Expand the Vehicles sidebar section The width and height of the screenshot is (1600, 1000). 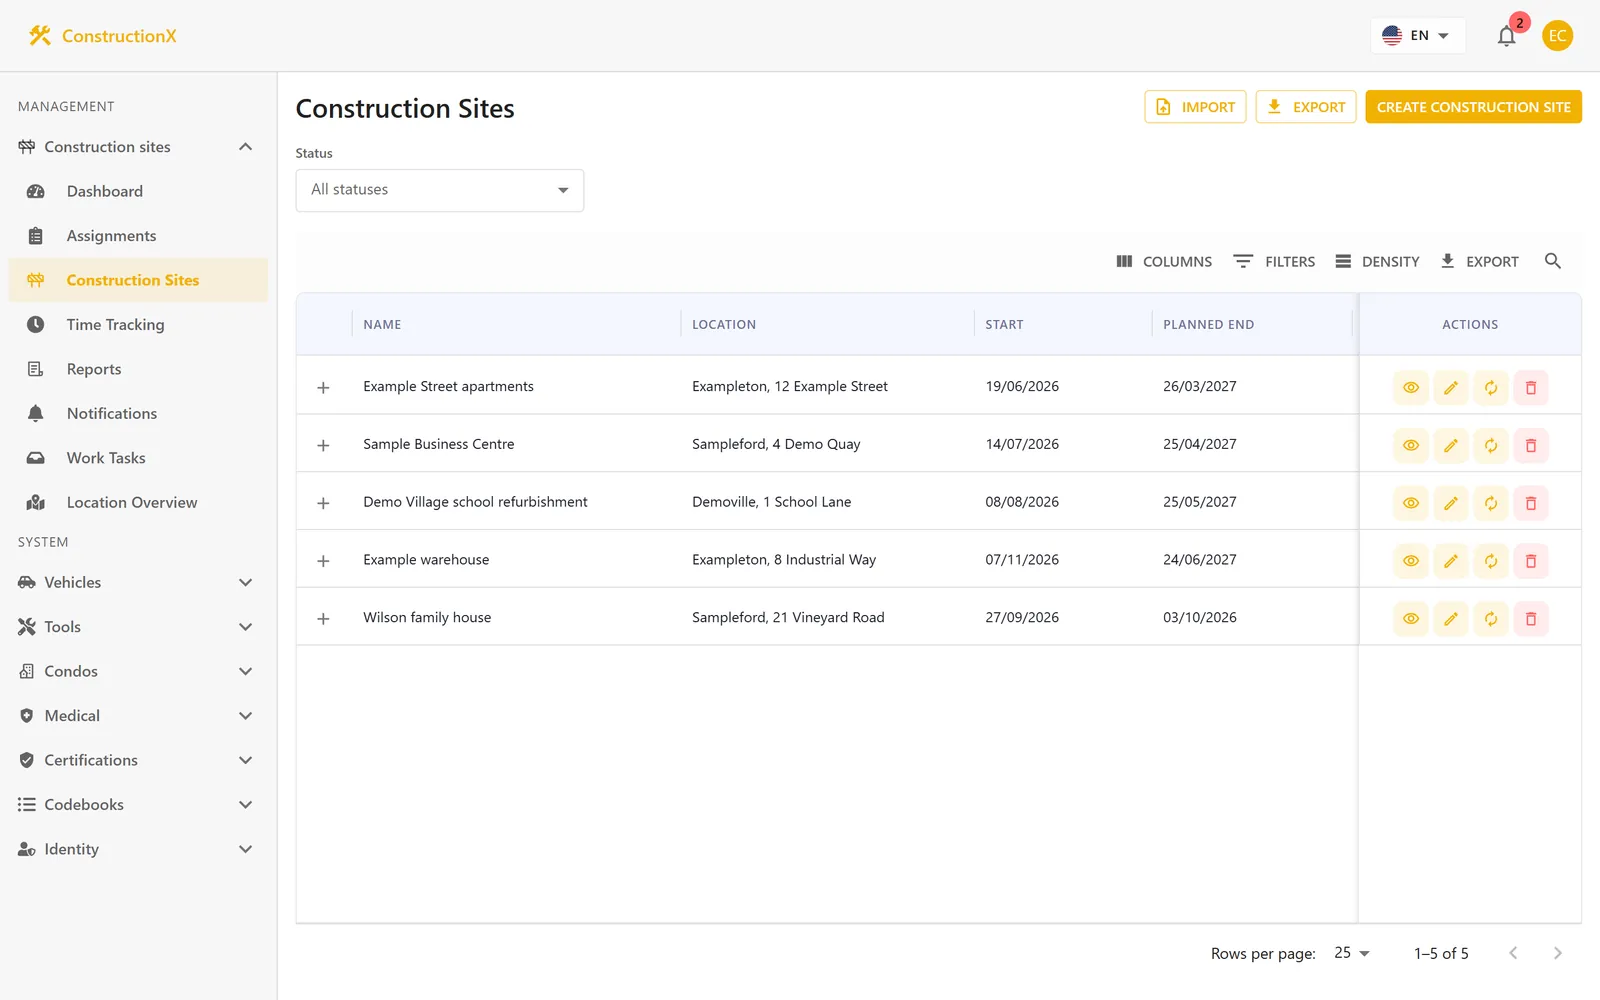click(x=137, y=582)
